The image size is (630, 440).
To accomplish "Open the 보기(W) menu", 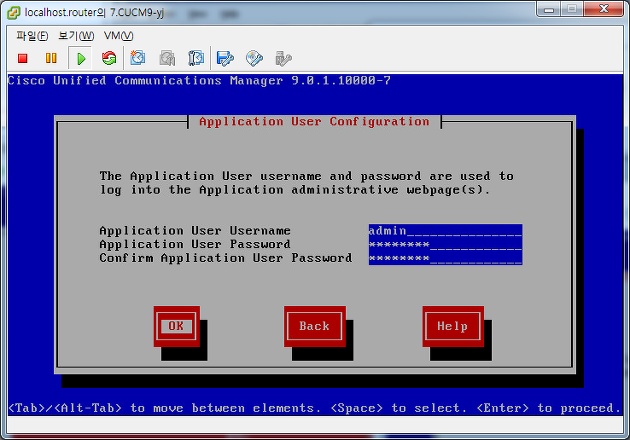I will pyautogui.click(x=76, y=36).
